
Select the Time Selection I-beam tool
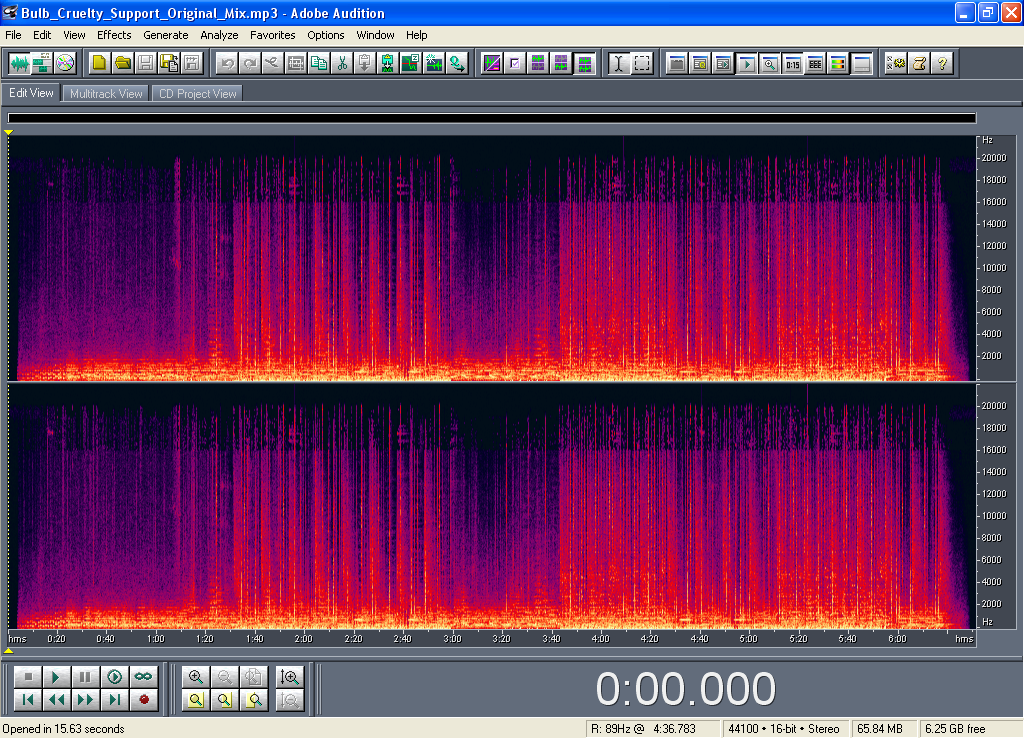pyautogui.click(x=619, y=63)
